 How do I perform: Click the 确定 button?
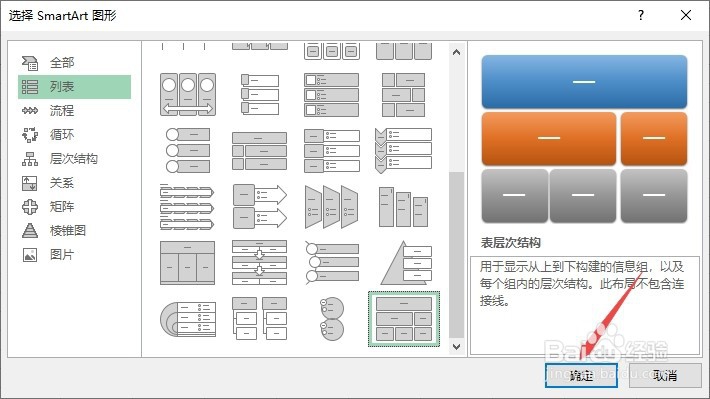click(x=581, y=375)
